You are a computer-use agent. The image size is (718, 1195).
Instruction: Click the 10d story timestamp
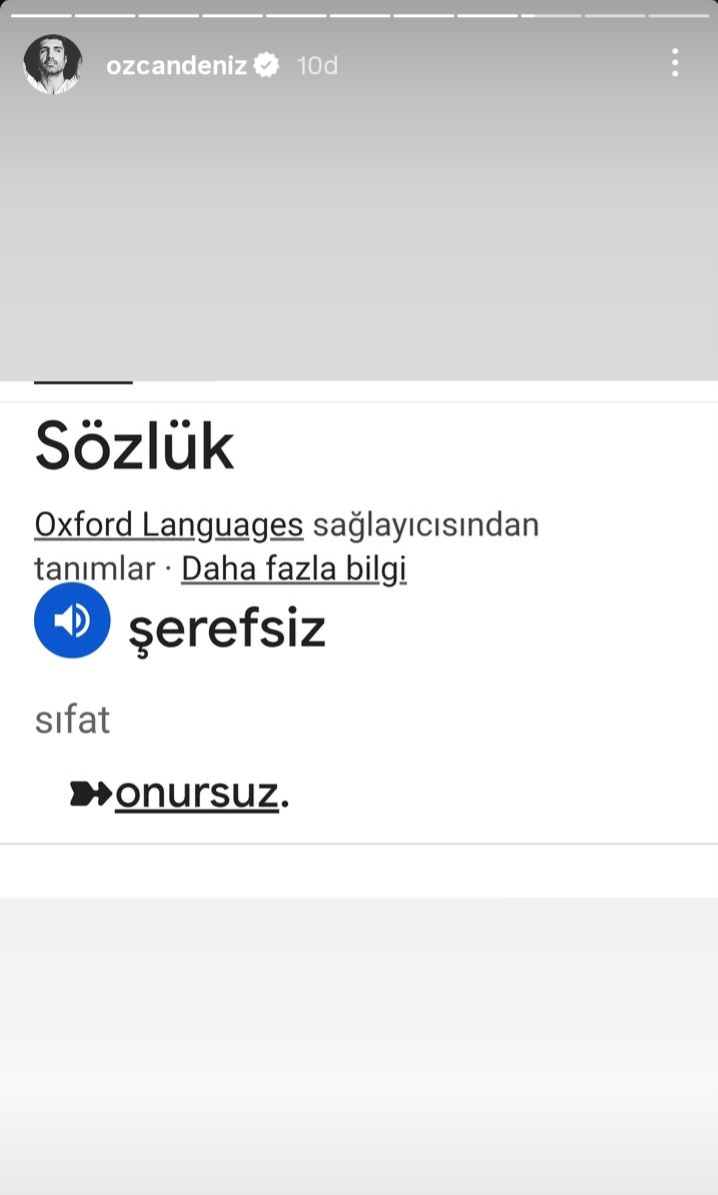point(318,66)
